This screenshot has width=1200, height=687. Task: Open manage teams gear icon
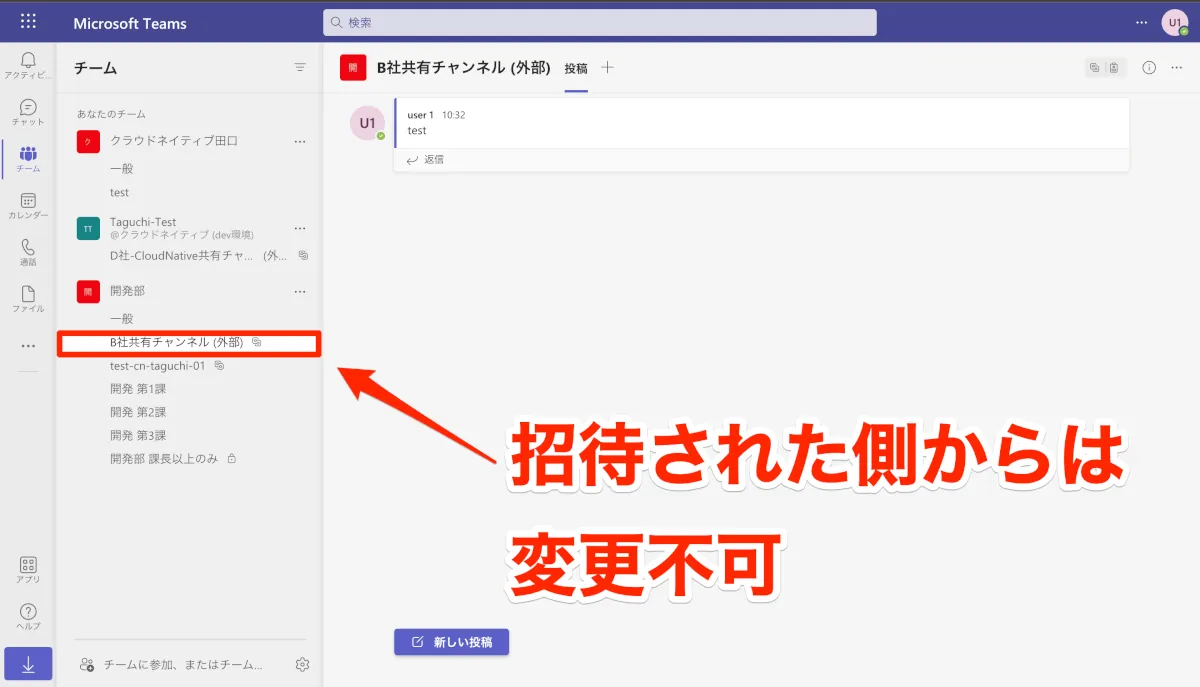(x=303, y=664)
